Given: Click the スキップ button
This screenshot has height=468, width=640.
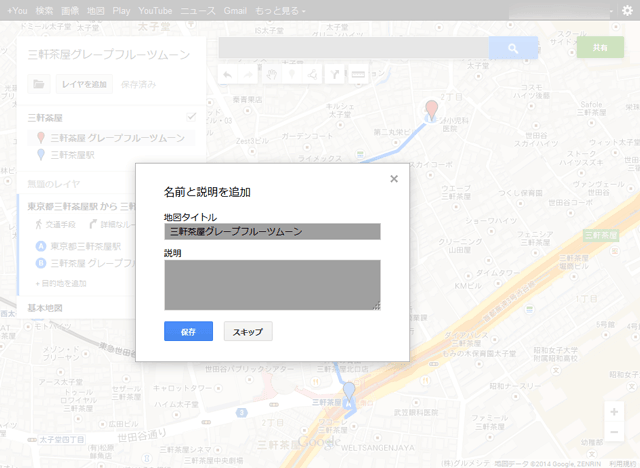Looking at the screenshot, I should 248,331.
